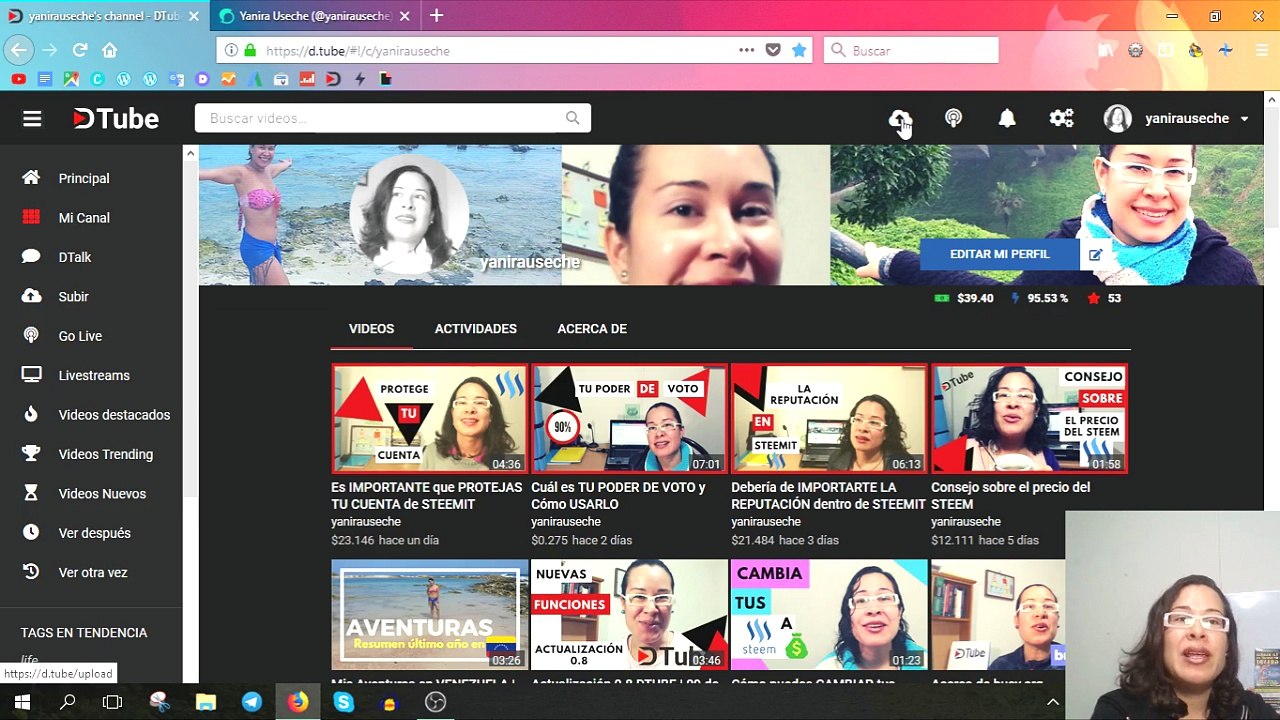Viewport: 1280px width, 720px height.
Task: Click Firefox Buscar search box
Action: coord(911,51)
